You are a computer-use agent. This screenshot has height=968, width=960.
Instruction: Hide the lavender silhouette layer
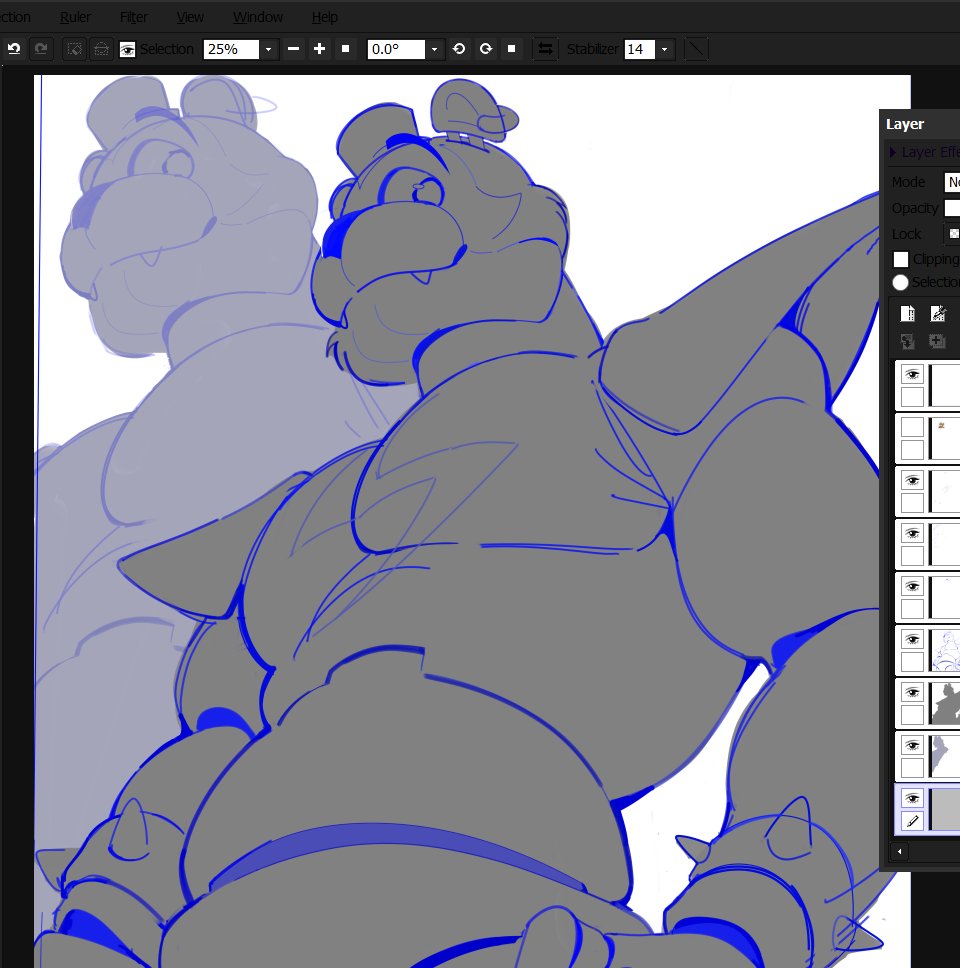click(912, 746)
